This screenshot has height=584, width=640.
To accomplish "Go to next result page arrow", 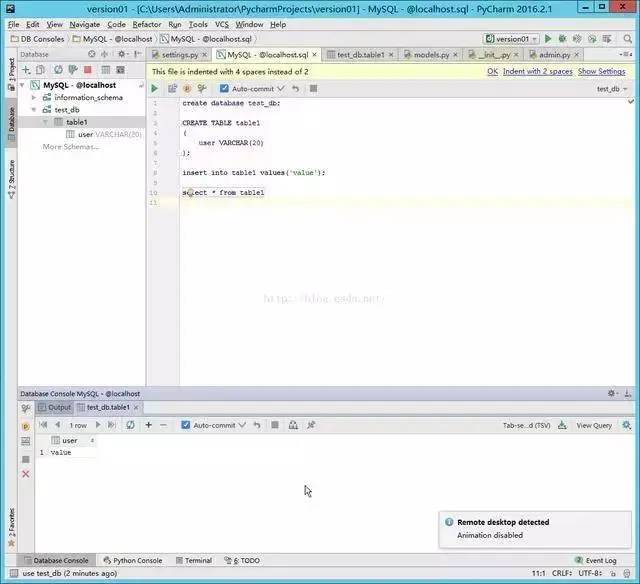I will [98, 425].
